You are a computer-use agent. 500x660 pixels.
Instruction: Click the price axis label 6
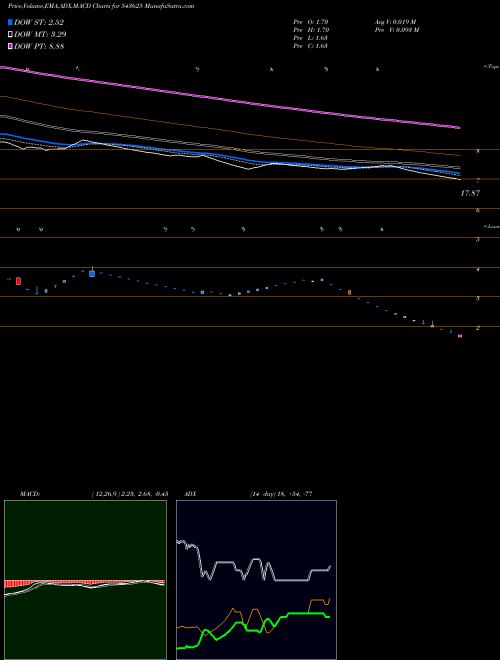478,210
